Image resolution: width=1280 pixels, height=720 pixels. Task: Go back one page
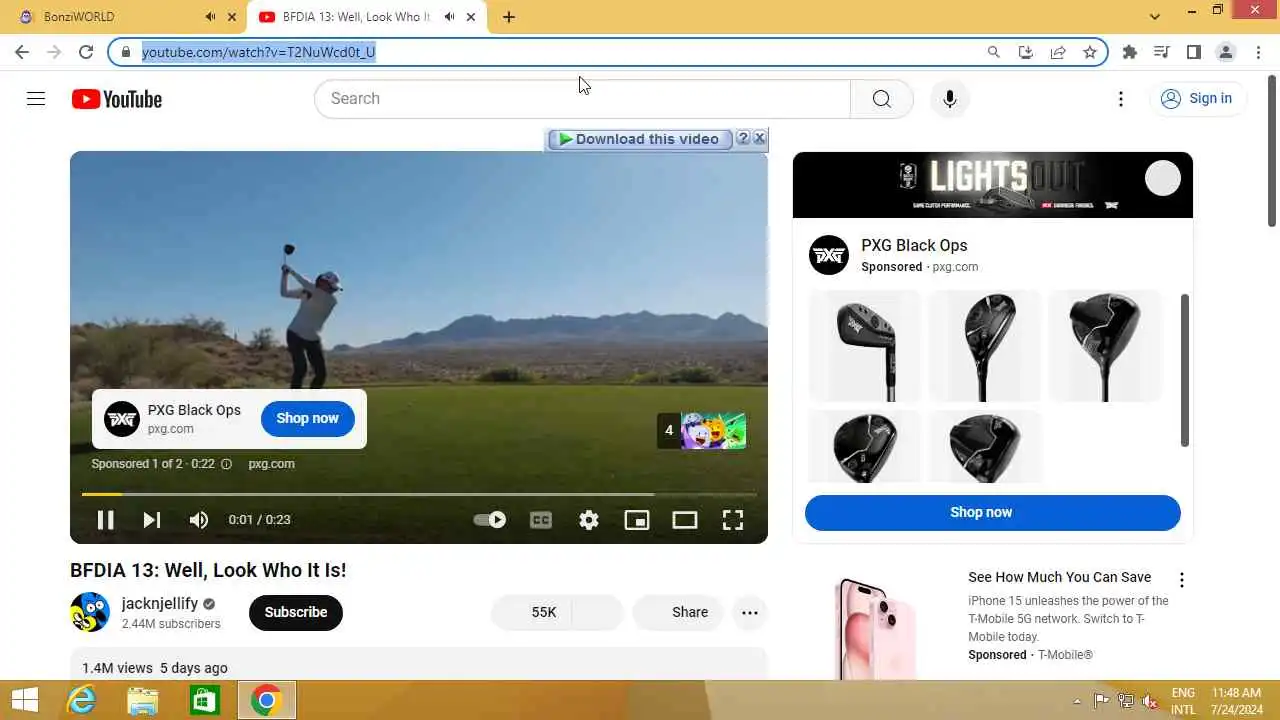pos(22,52)
